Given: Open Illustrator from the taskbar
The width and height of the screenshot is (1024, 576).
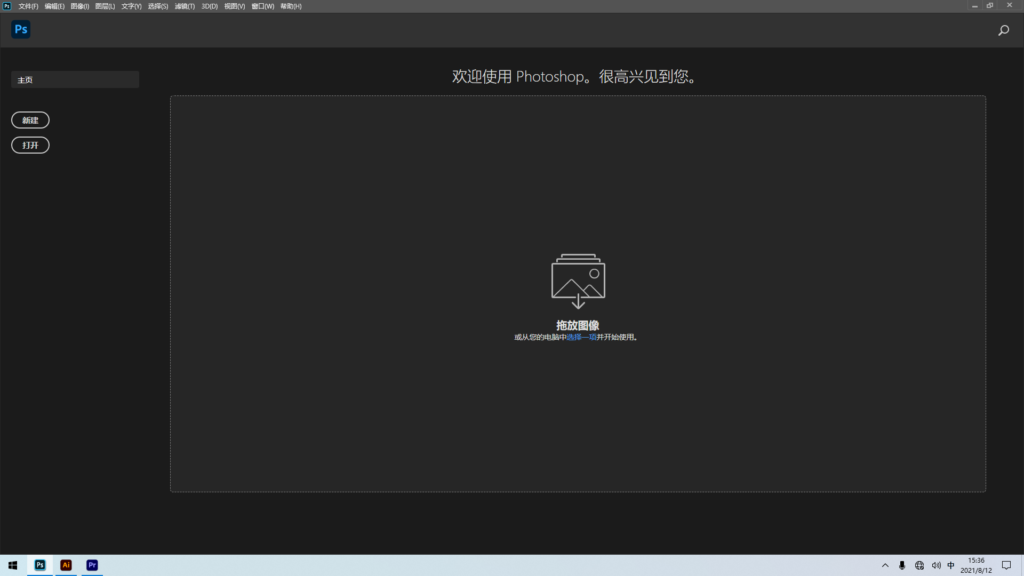Looking at the screenshot, I should (66, 566).
